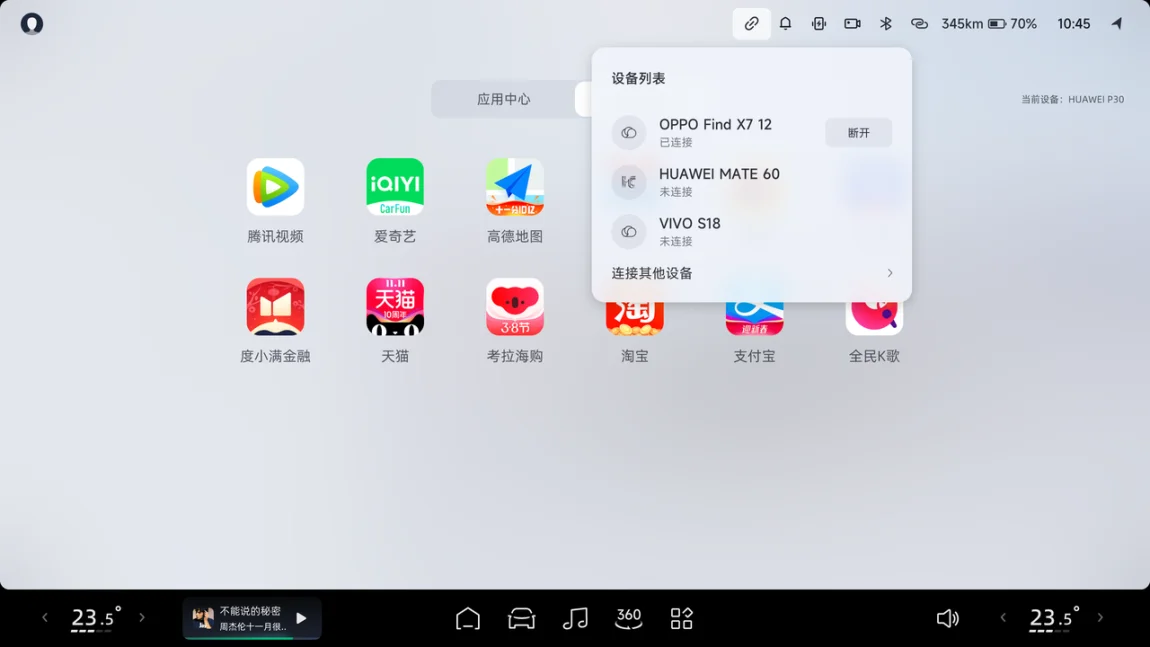Increase right temperature with the right arrow
Screen dimensions: 1150x647
(1100, 618)
